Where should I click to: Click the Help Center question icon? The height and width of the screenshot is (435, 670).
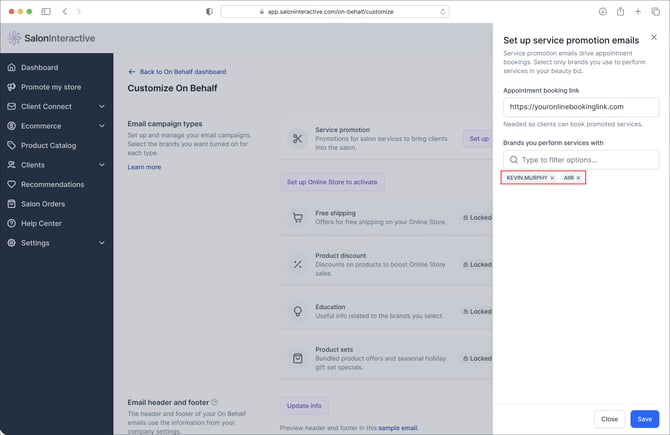pyautogui.click(x=12, y=223)
